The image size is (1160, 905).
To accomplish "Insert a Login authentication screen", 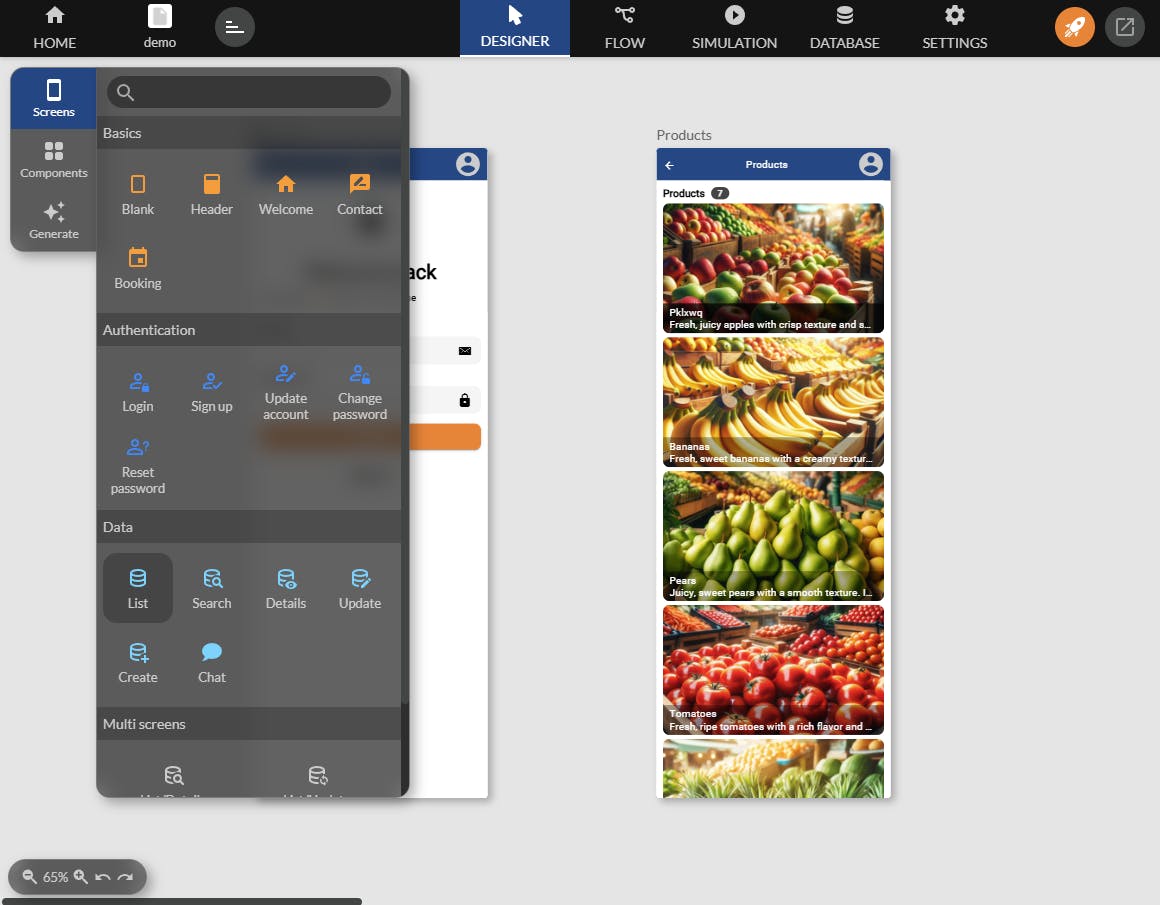I will pyautogui.click(x=138, y=391).
